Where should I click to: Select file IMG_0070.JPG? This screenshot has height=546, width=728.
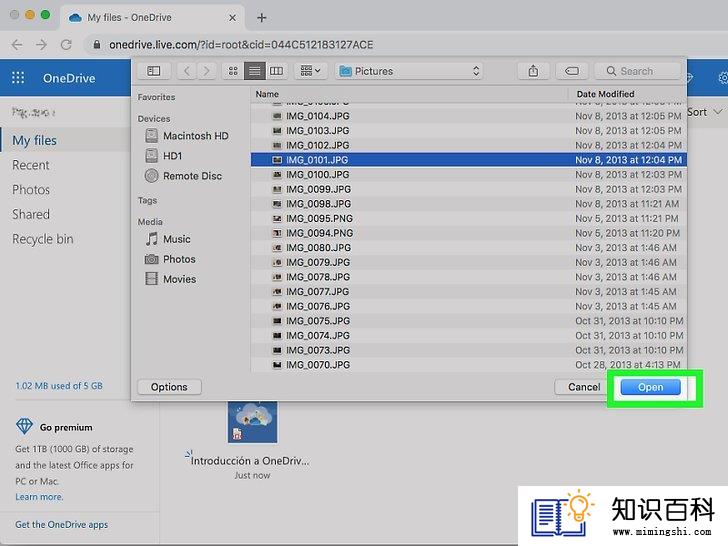(x=469, y=365)
